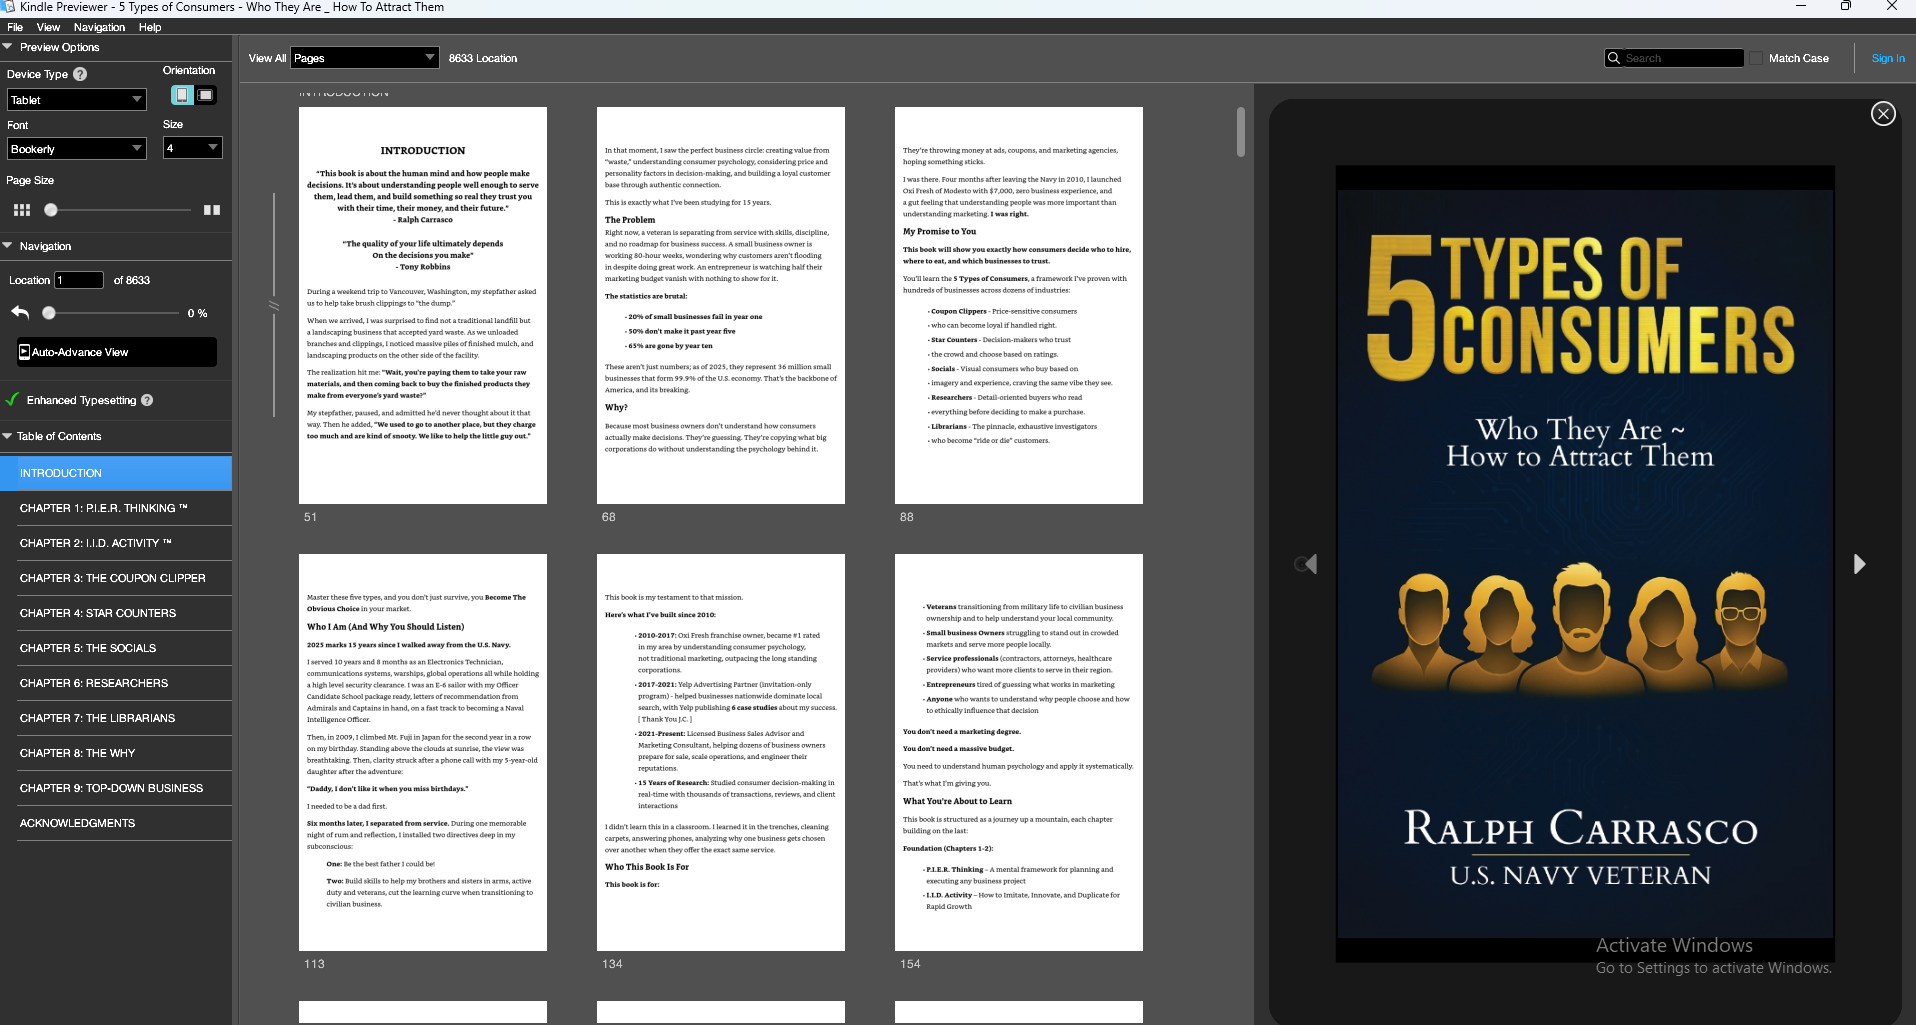Screen dimensions: 1916x1025
Task: Click the Kindle Previewer app icon
Action: point(8,7)
